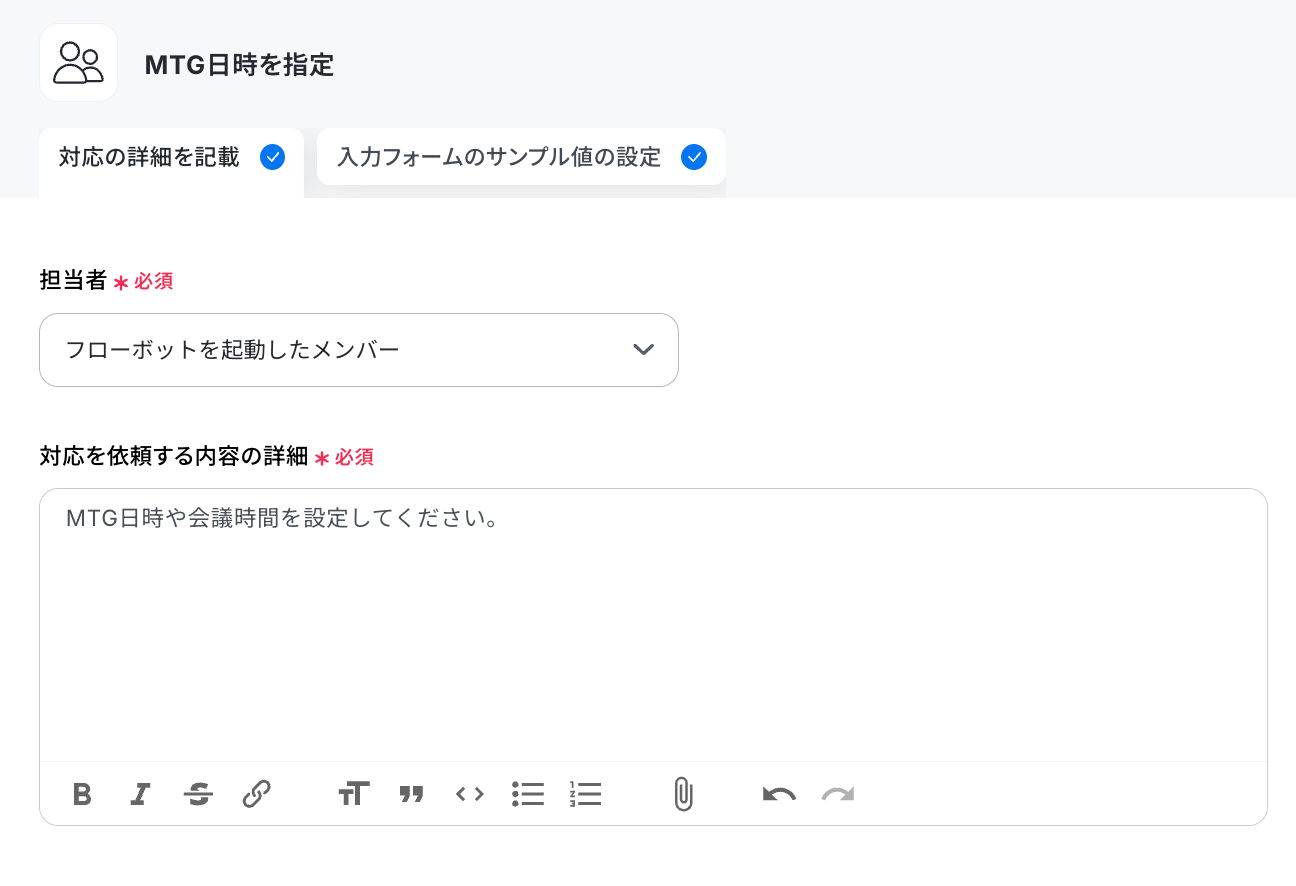Apply strikethrough formatting
Screen dimensions: 1296x886
tap(198, 795)
